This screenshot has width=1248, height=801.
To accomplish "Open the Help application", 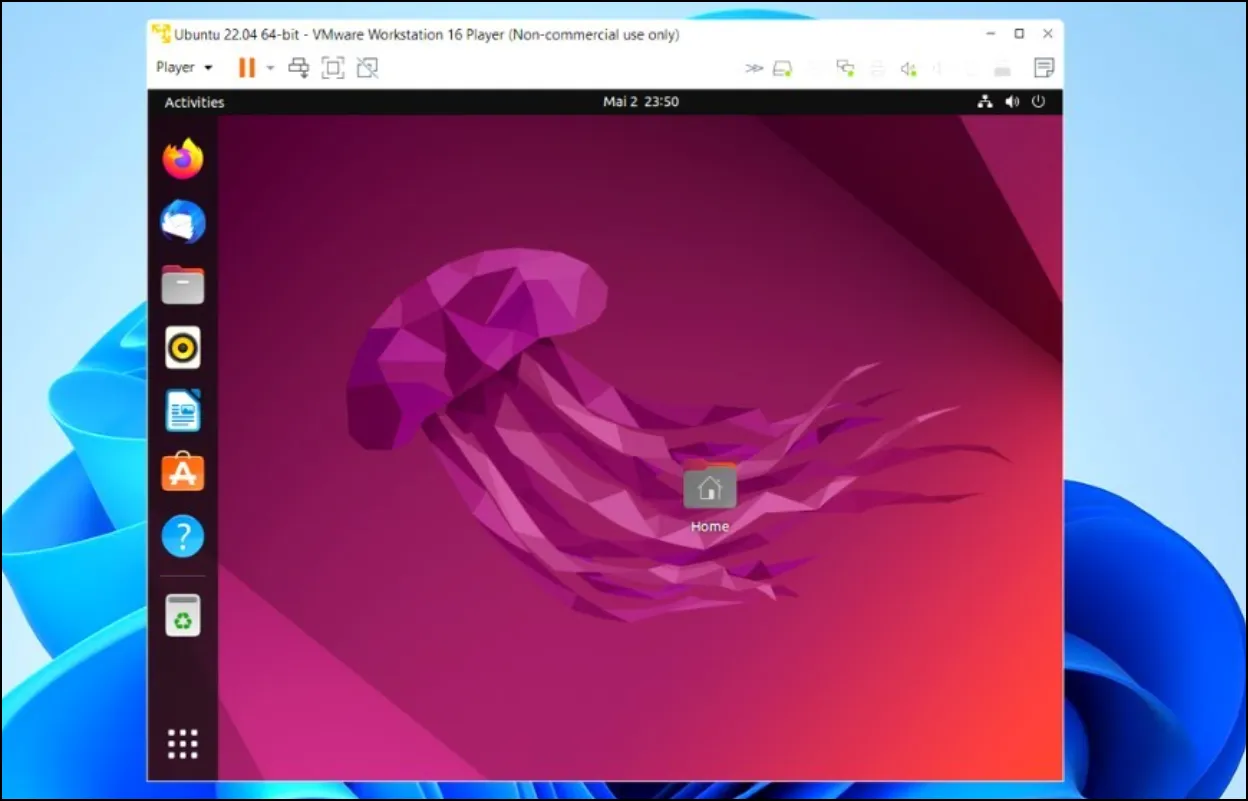I will point(183,536).
